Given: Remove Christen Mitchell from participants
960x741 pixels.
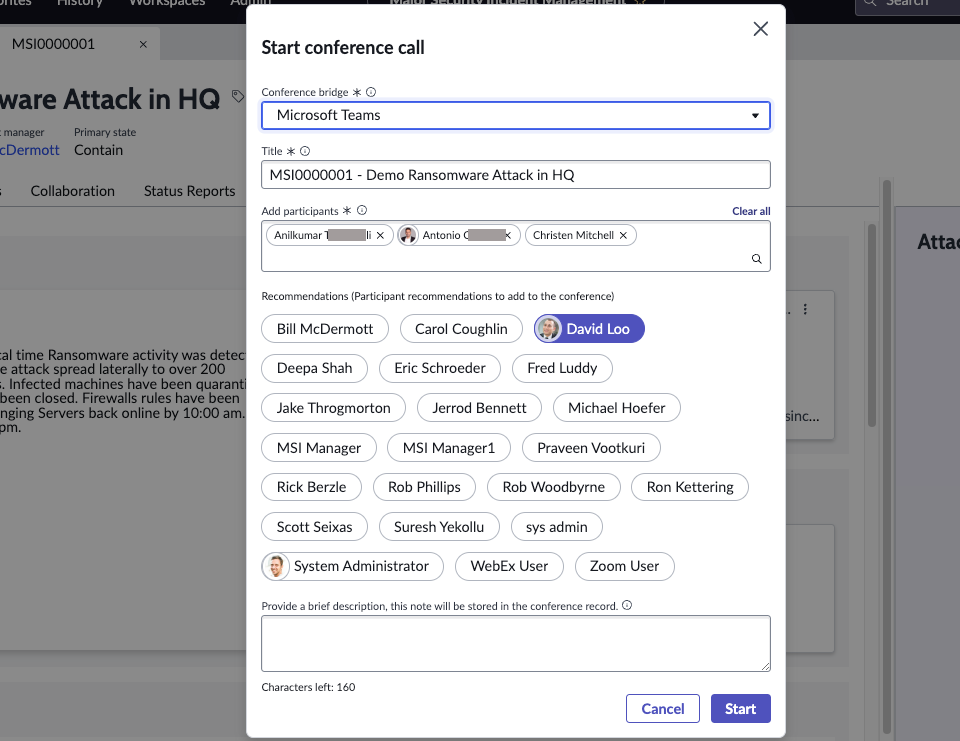Looking at the screenshot, I should click(623, 235).
